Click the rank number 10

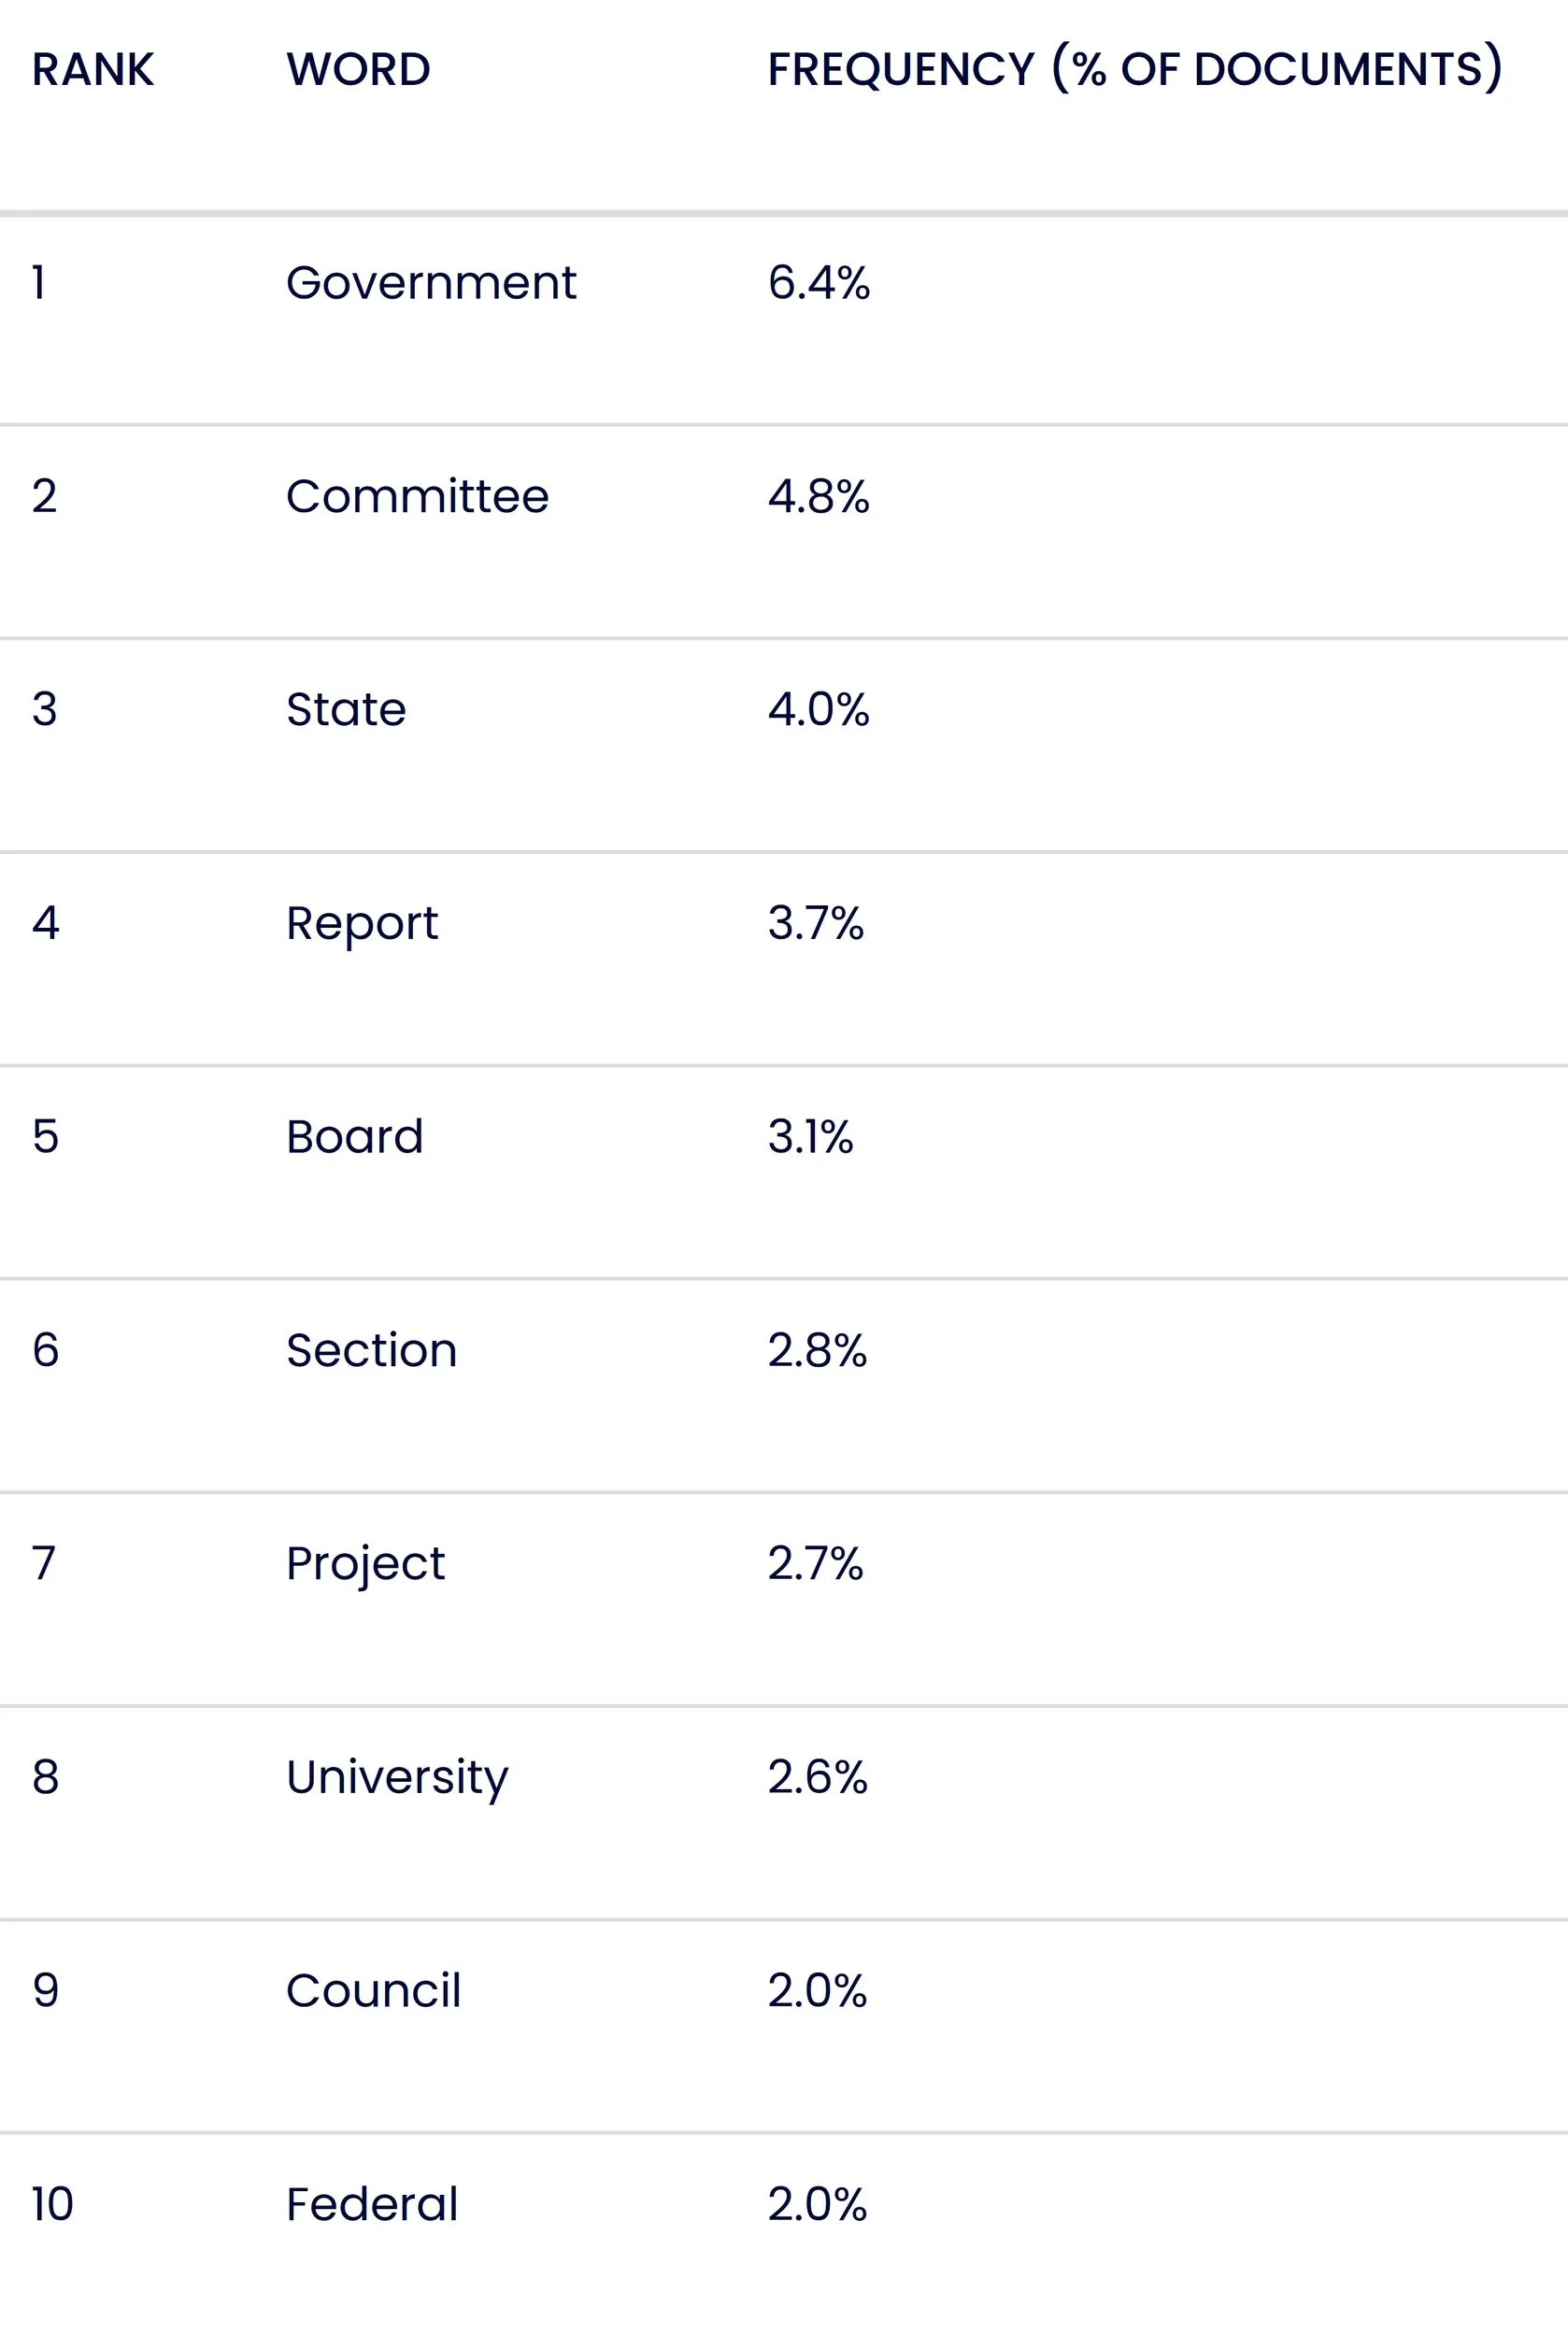pos(52,2204)
